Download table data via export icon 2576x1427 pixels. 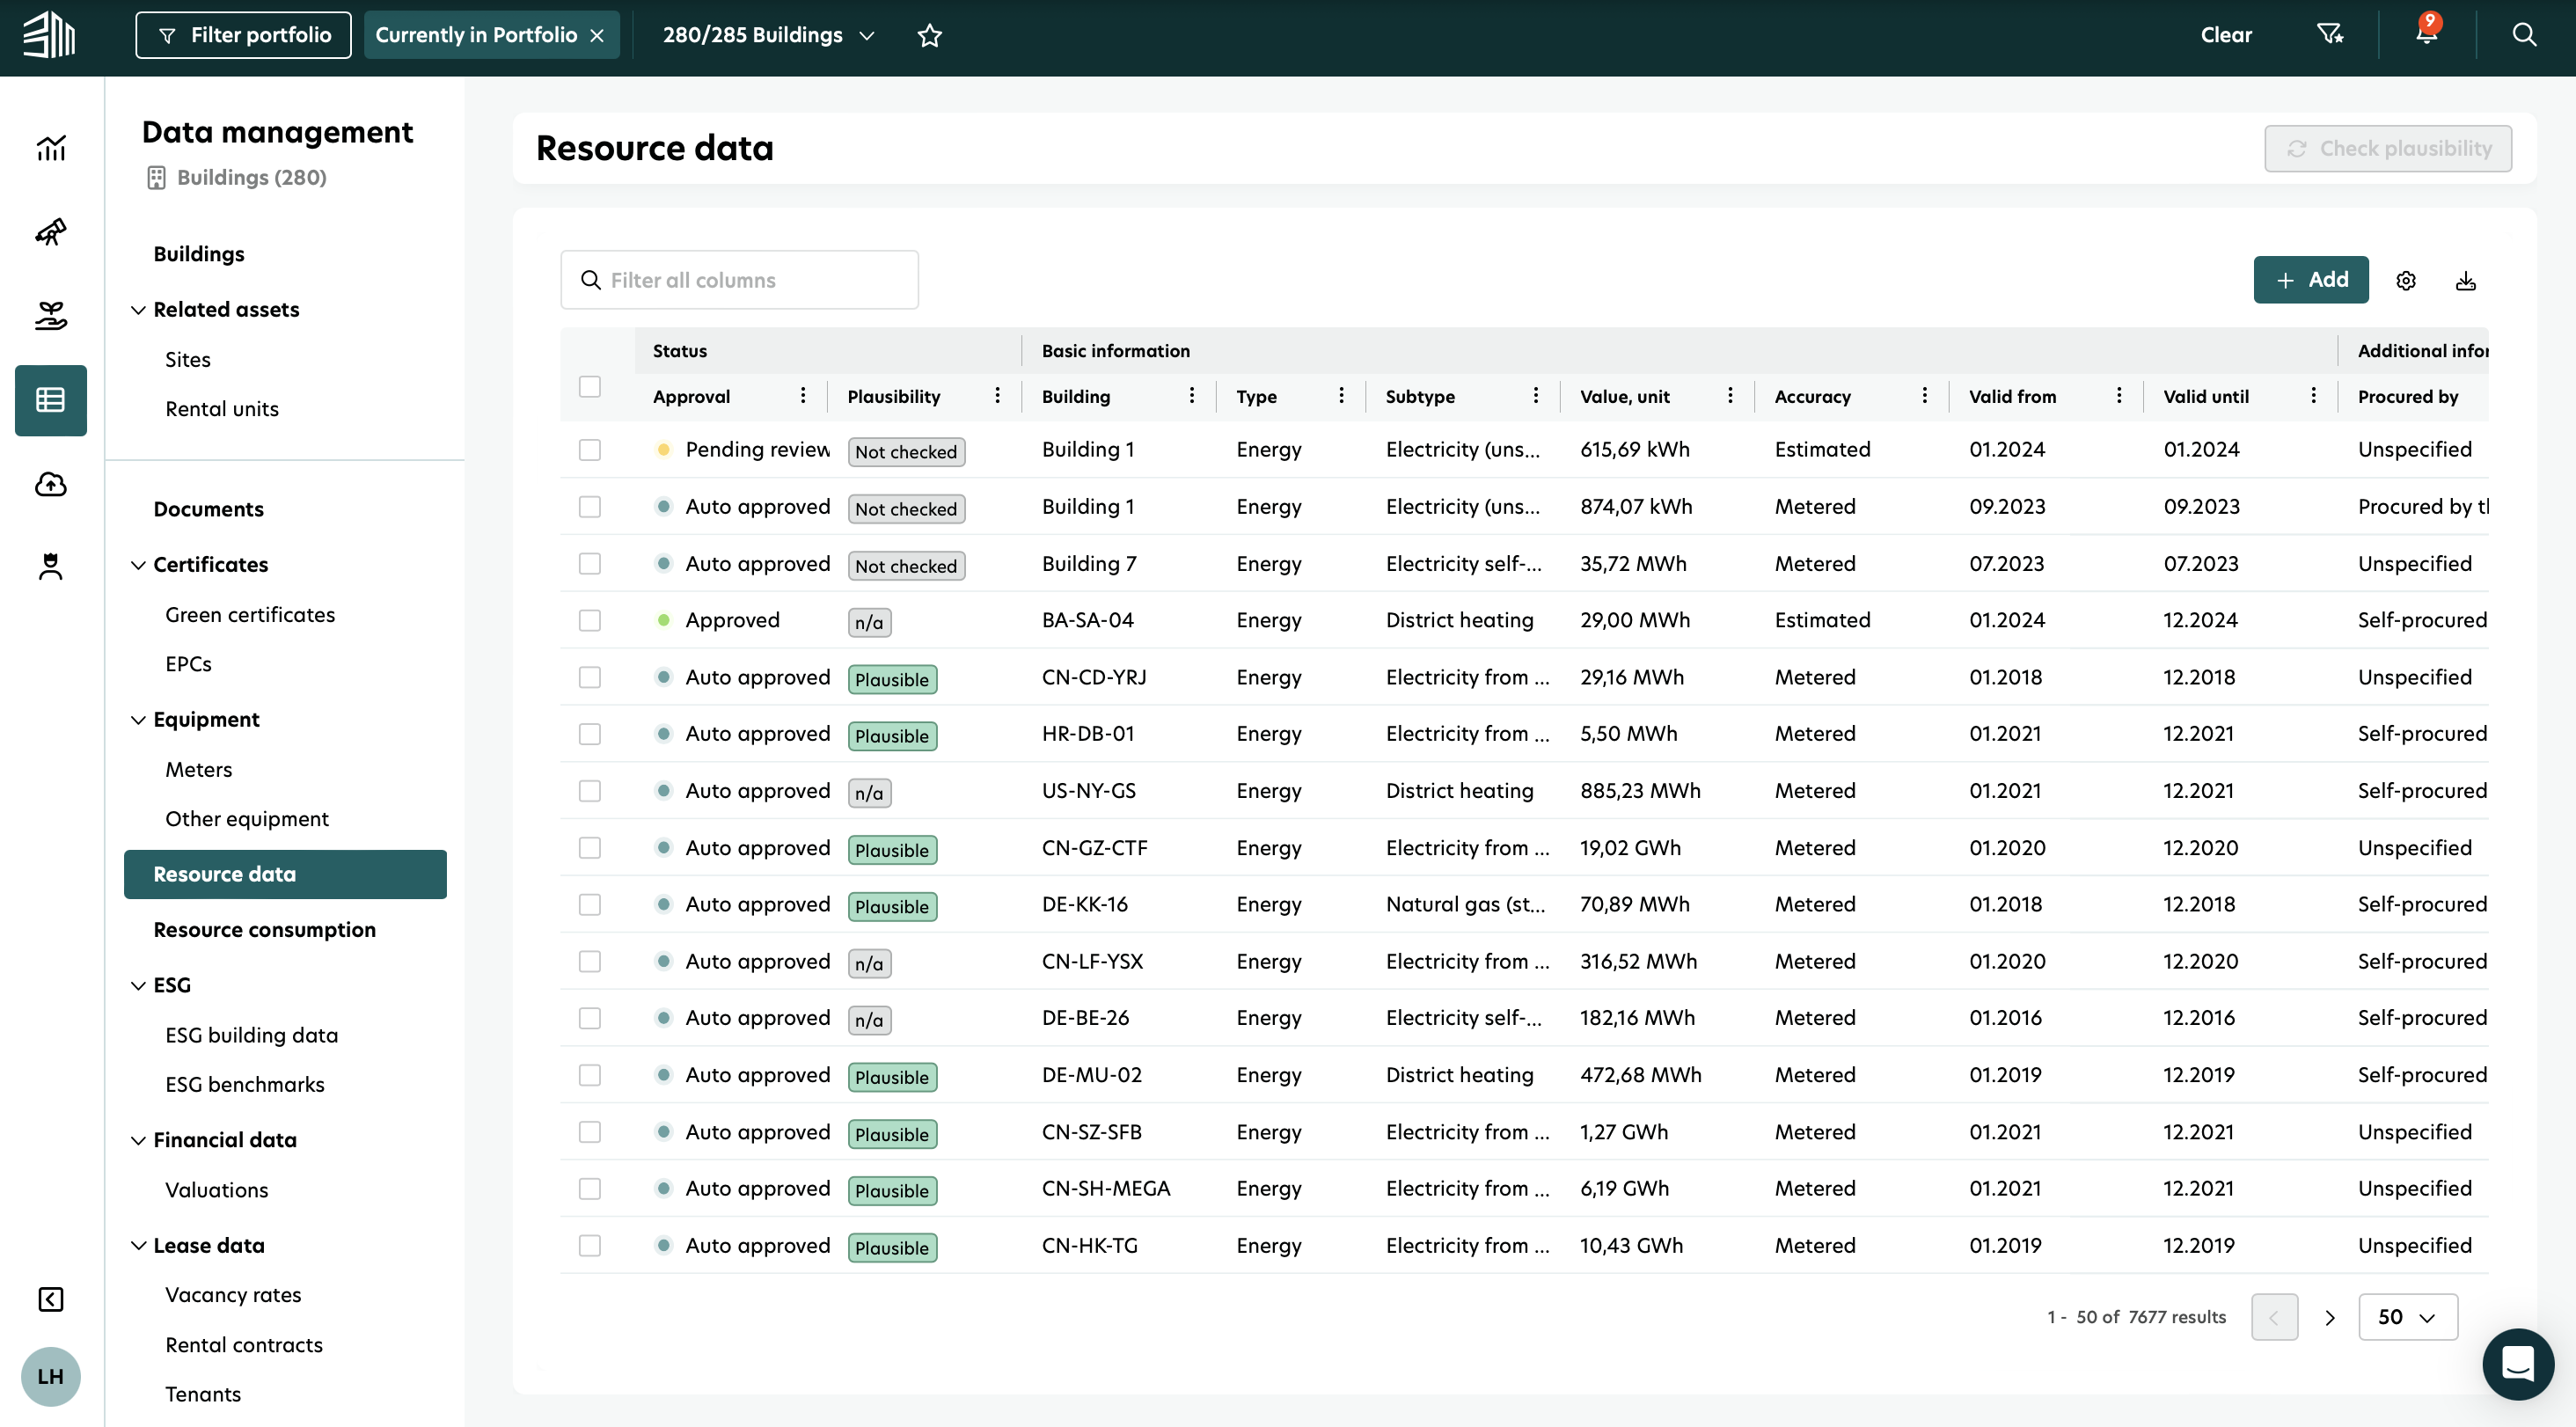(x=2465, y=281)
